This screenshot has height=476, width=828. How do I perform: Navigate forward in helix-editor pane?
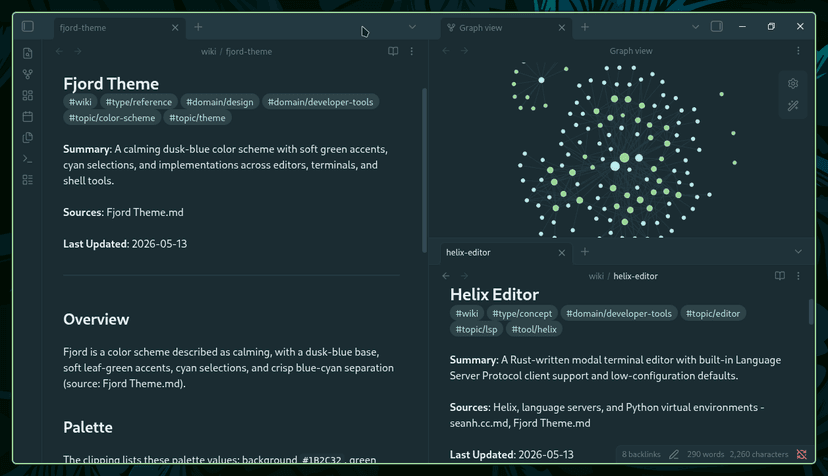pos(464,276)
